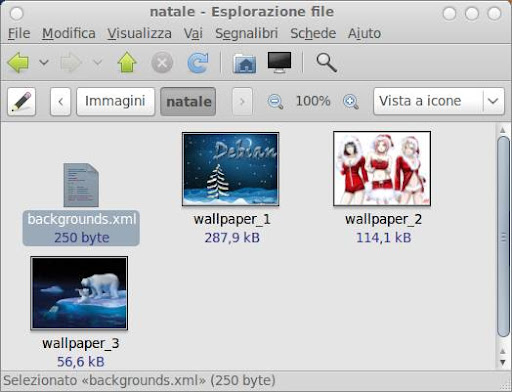Open the Vai menu
Viewport: 512px width, 392px height.
click(193, 33)
